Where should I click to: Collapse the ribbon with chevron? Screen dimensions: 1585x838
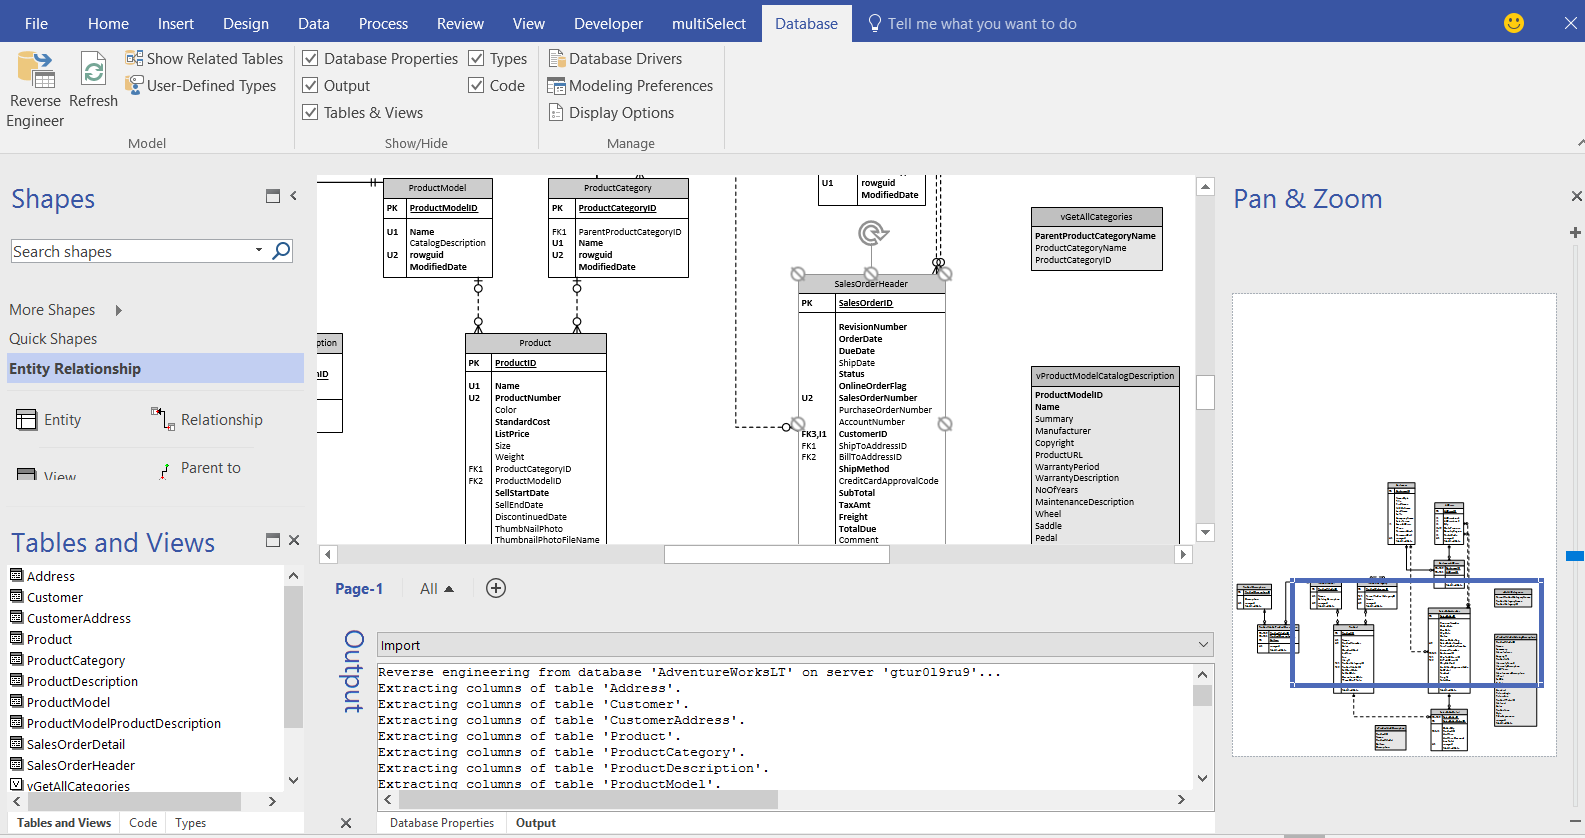1579,143
